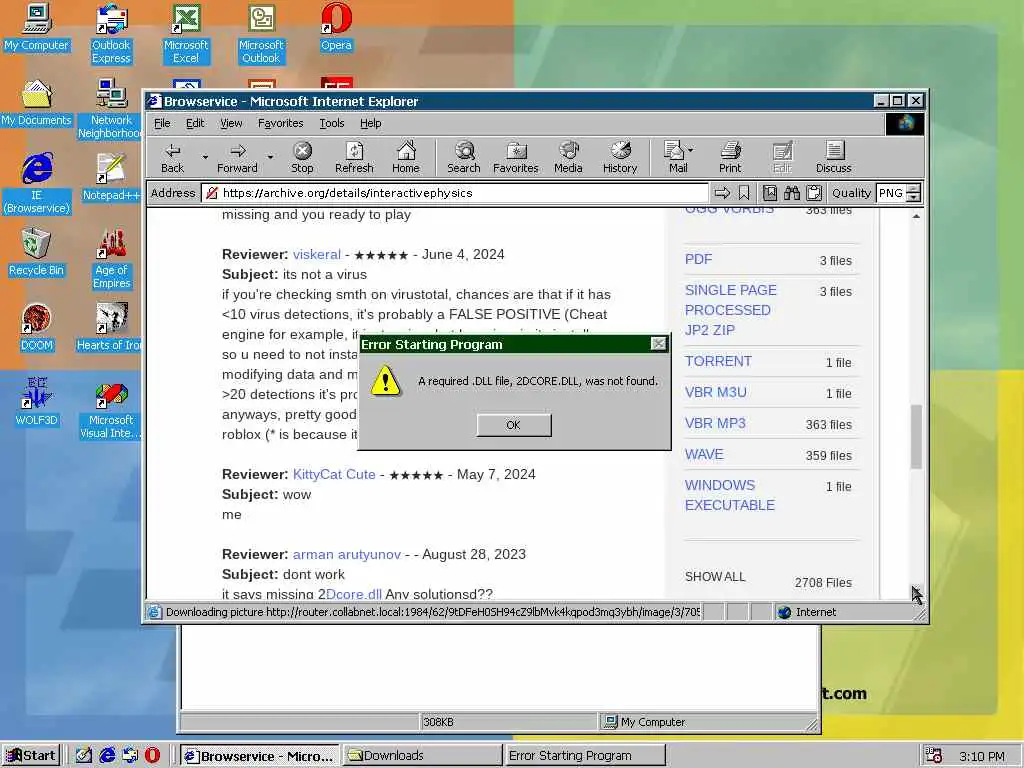Open the TORRENT download link
Screen dimensions: 1024x768
[x=718, y=361]
